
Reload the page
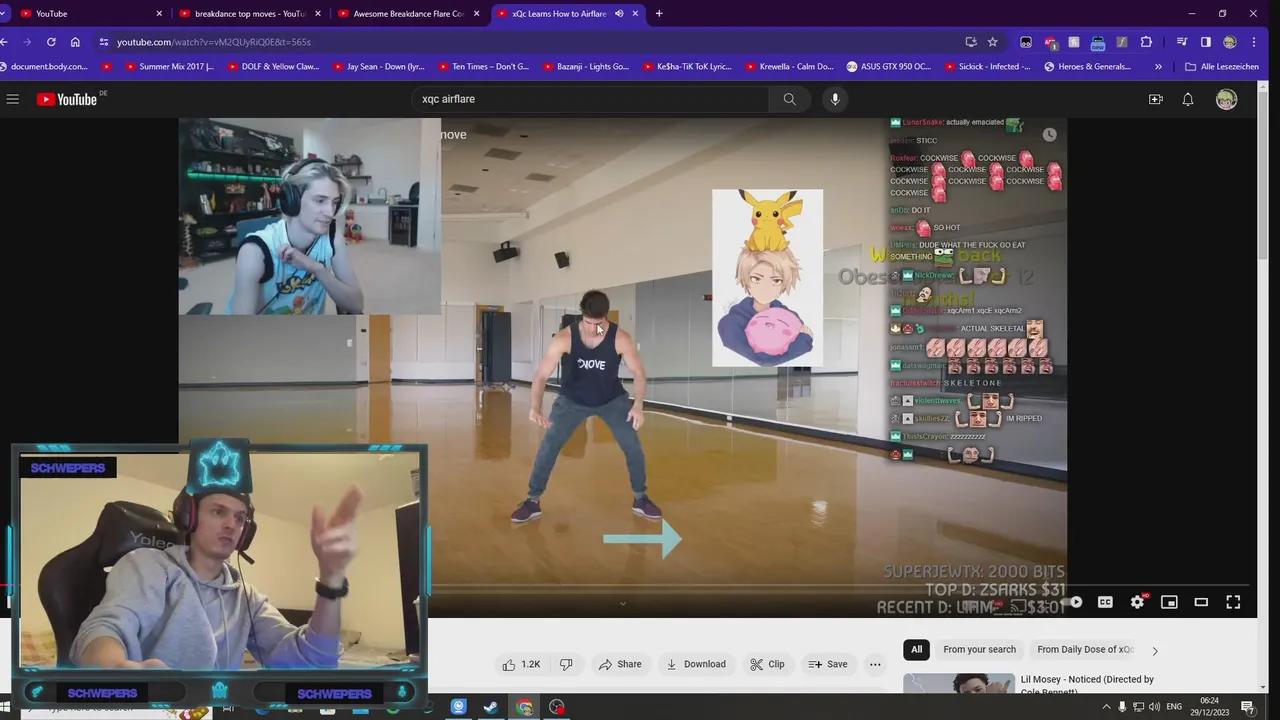point(51,42)
